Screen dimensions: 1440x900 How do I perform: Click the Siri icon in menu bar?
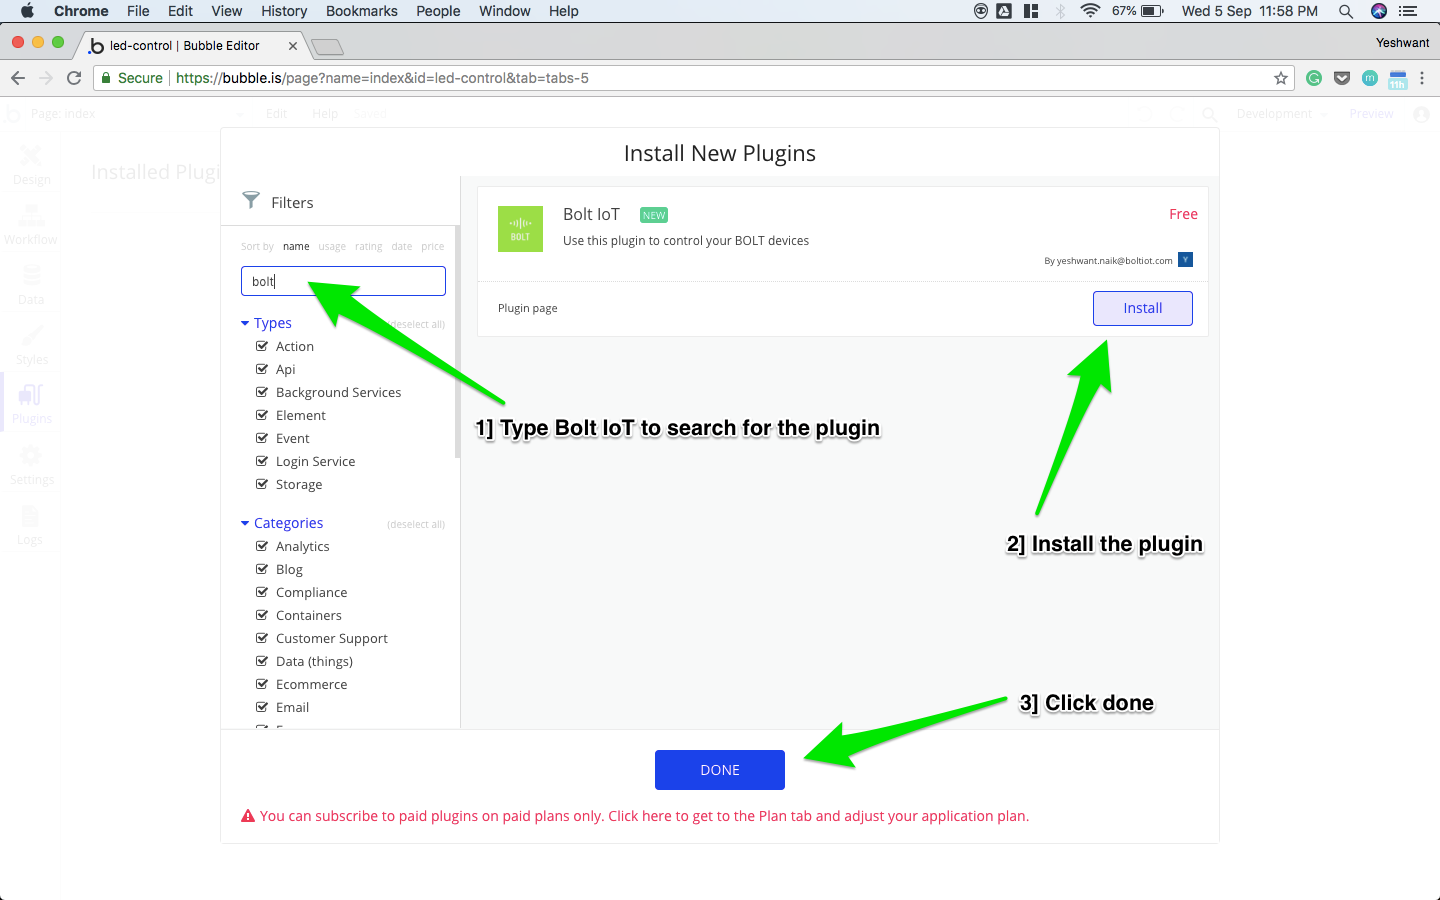pos(1379,11)
